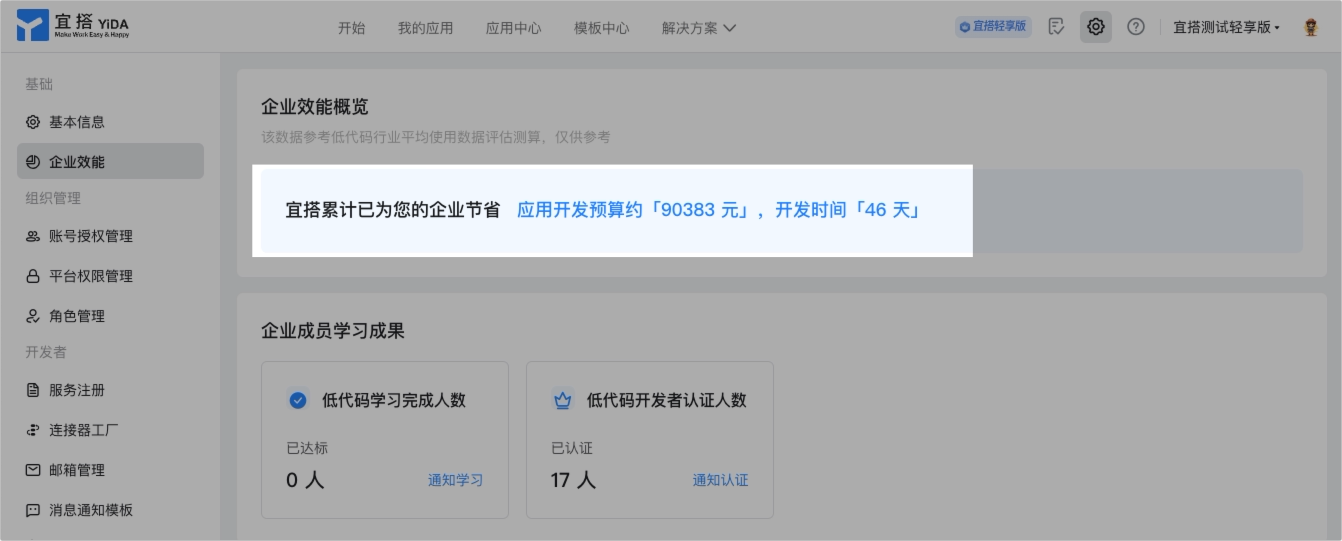Go to 我的应用 in top navigation
The height and width of the screenshot is (541, 1342).
point(425,28)
